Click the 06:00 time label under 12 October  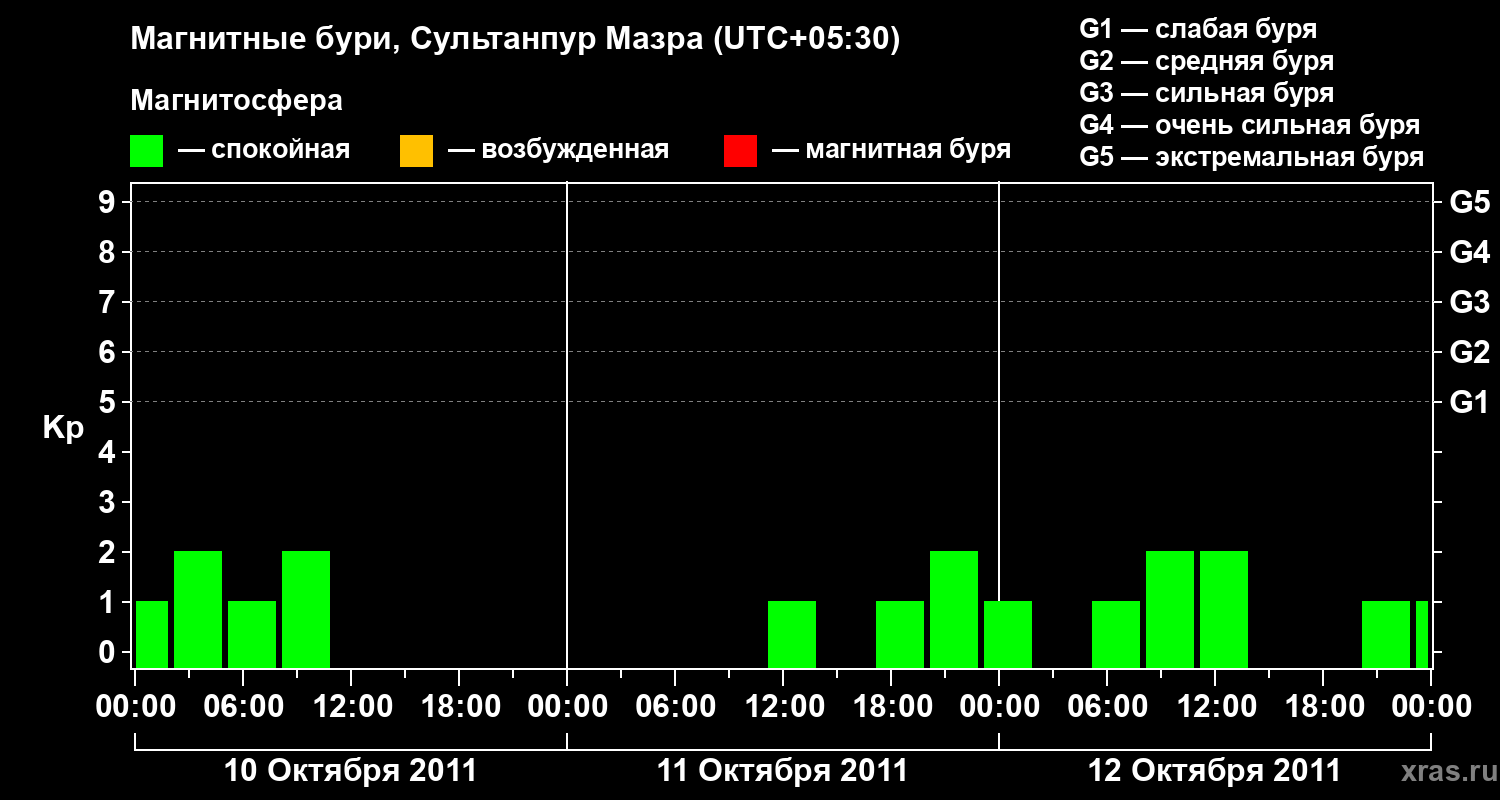coord(1107,707)
